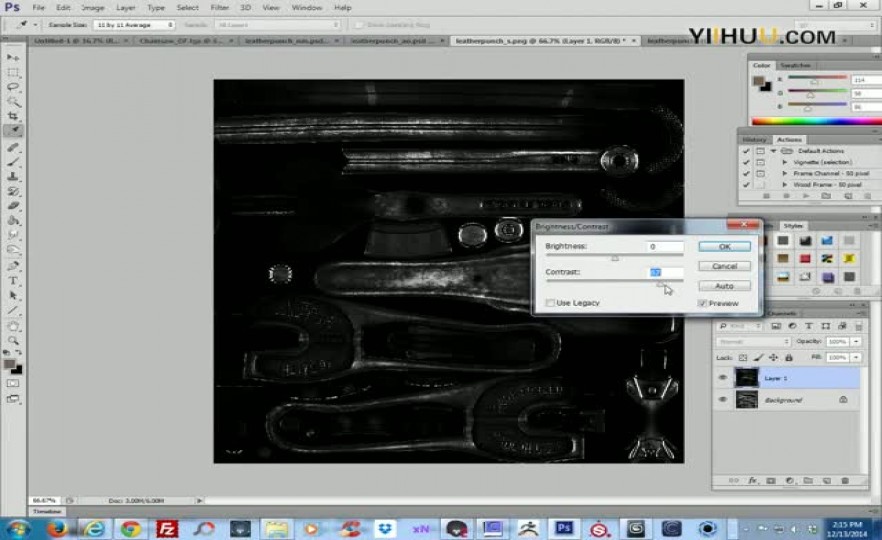Select the Brush tool

[13, 162]
